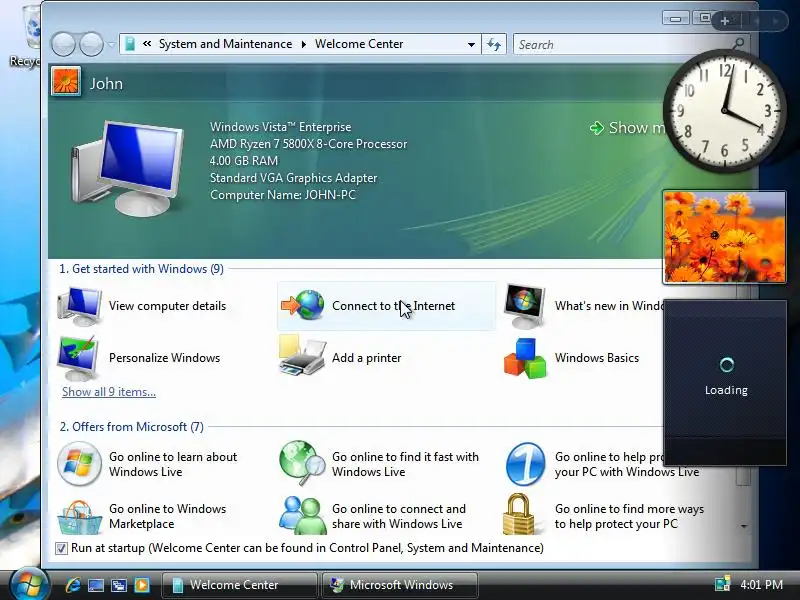Click the connect and share people icon
Viewport: 800px width, 600px height.
click(x=302, y=515)
